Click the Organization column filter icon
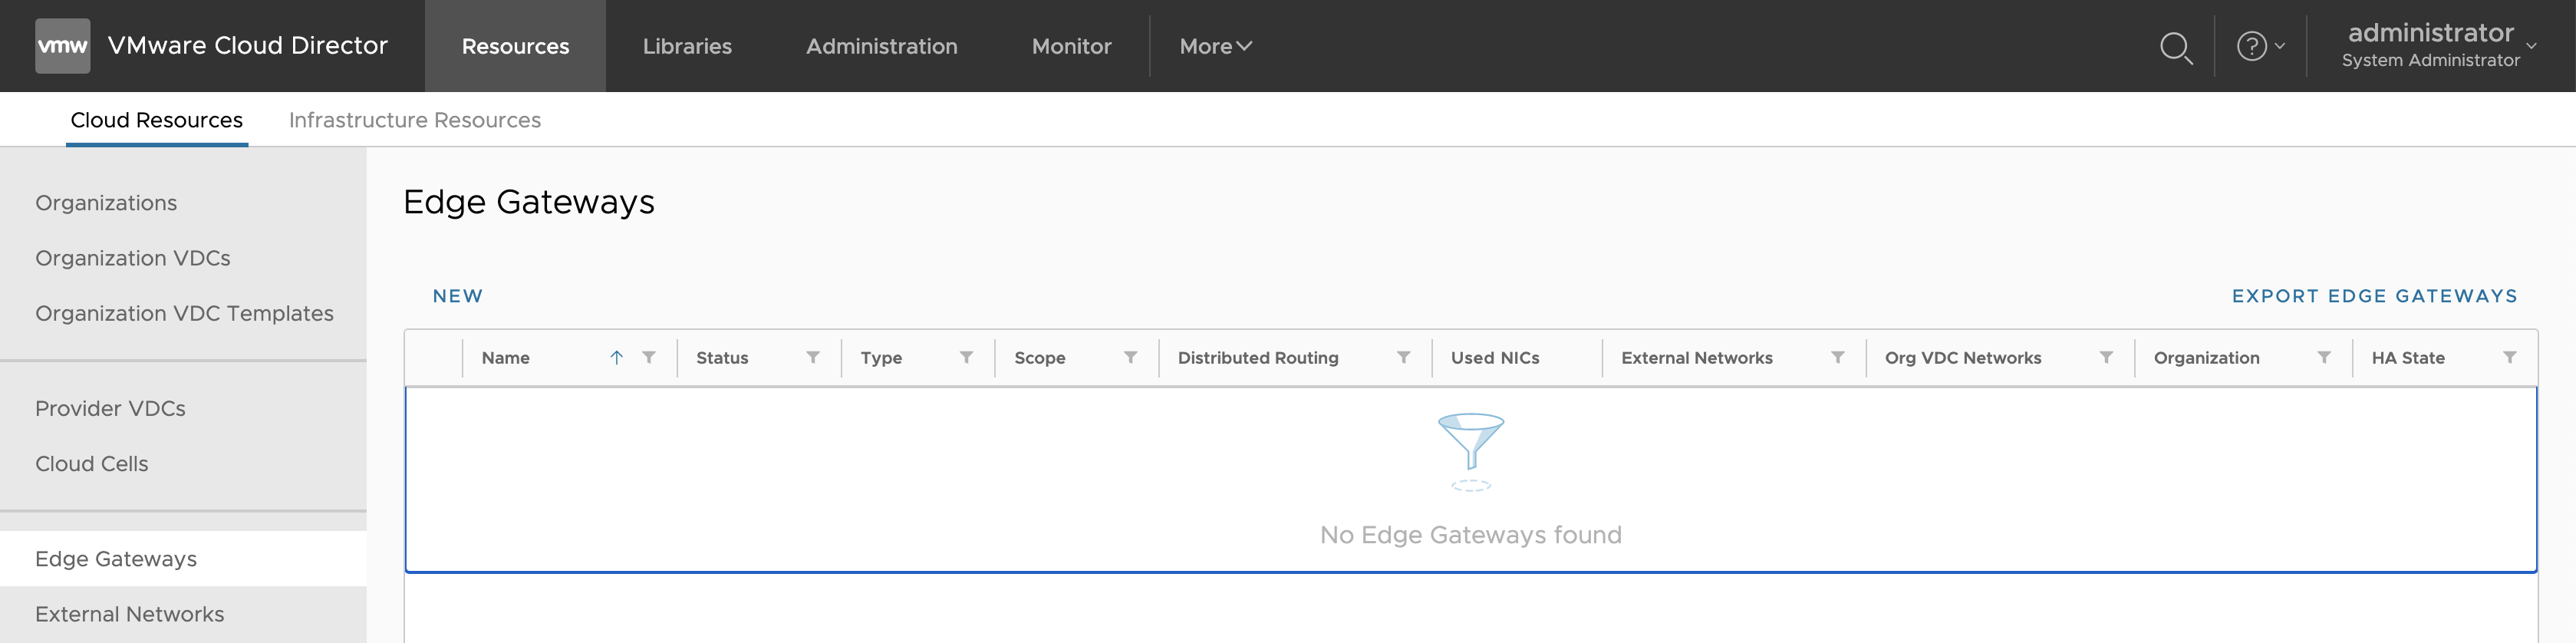Viewport: 2576px width, 643px height. tap(2324, 358)
